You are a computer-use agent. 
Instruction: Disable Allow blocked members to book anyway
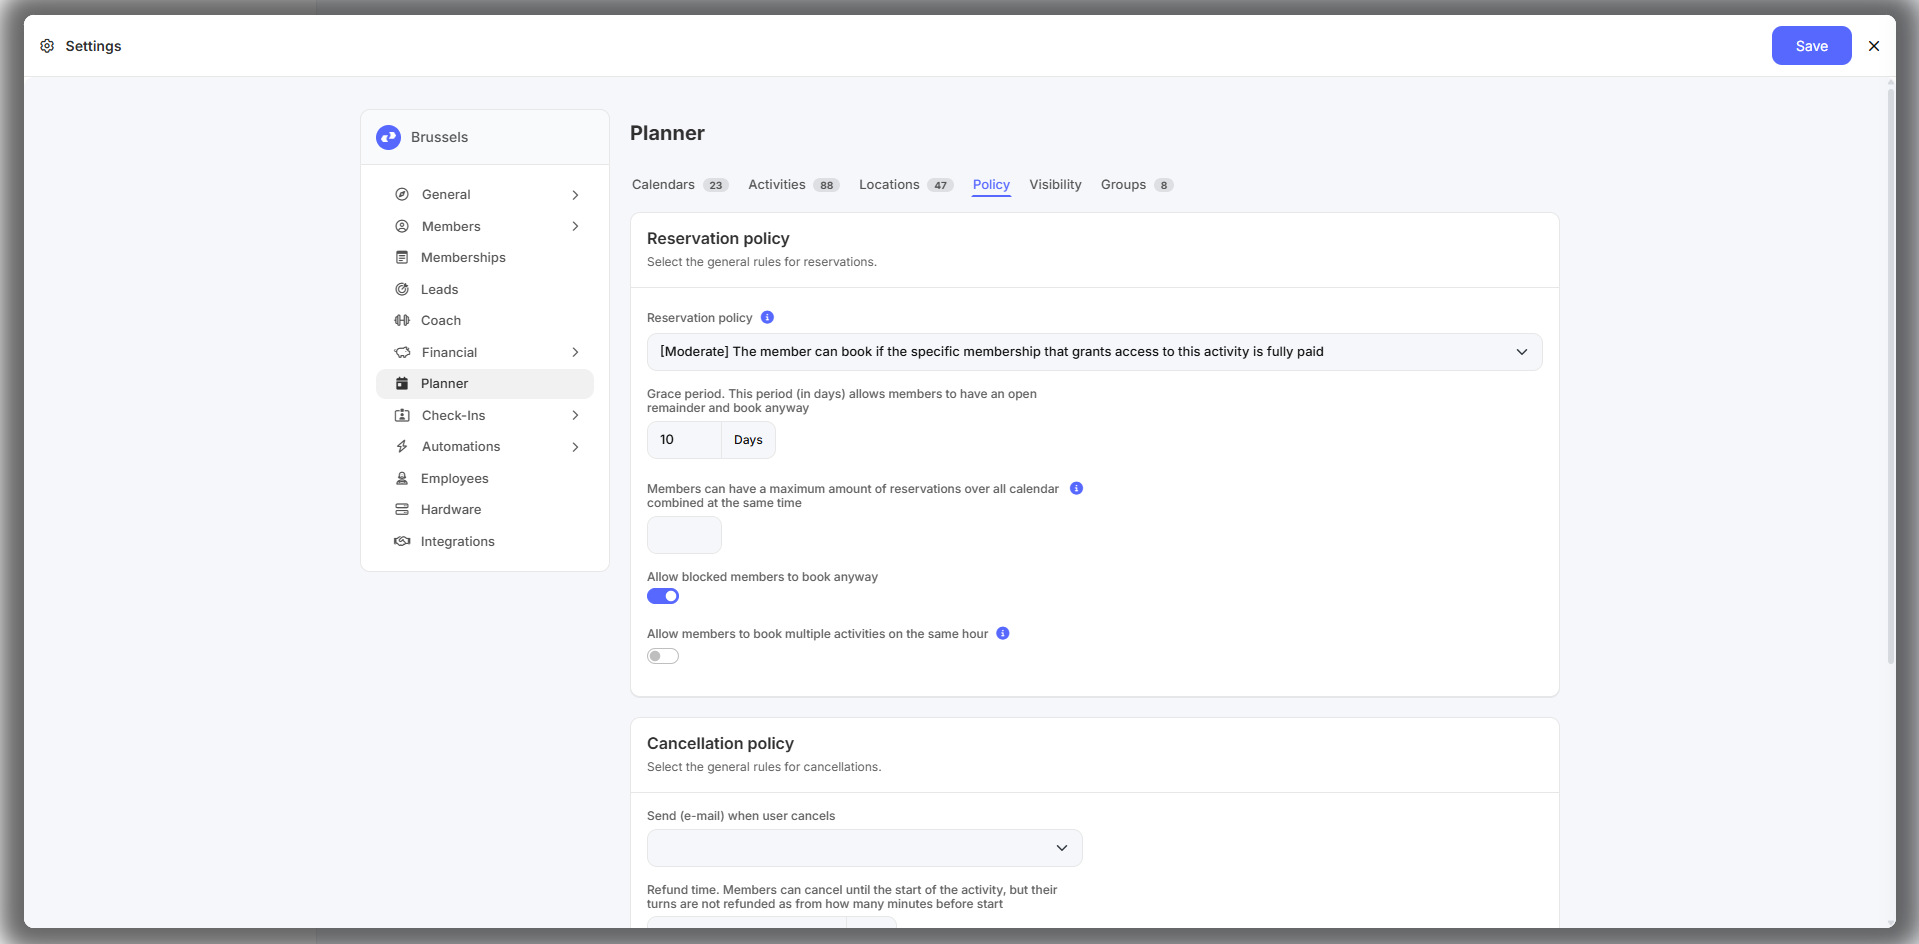(663, 596)
